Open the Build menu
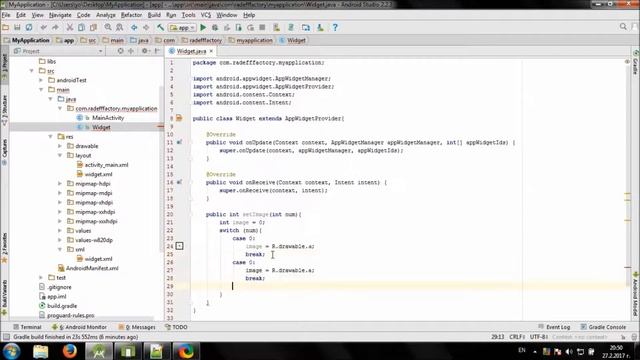The height and width of the screenshot is (360, 640). click(154, 15)
